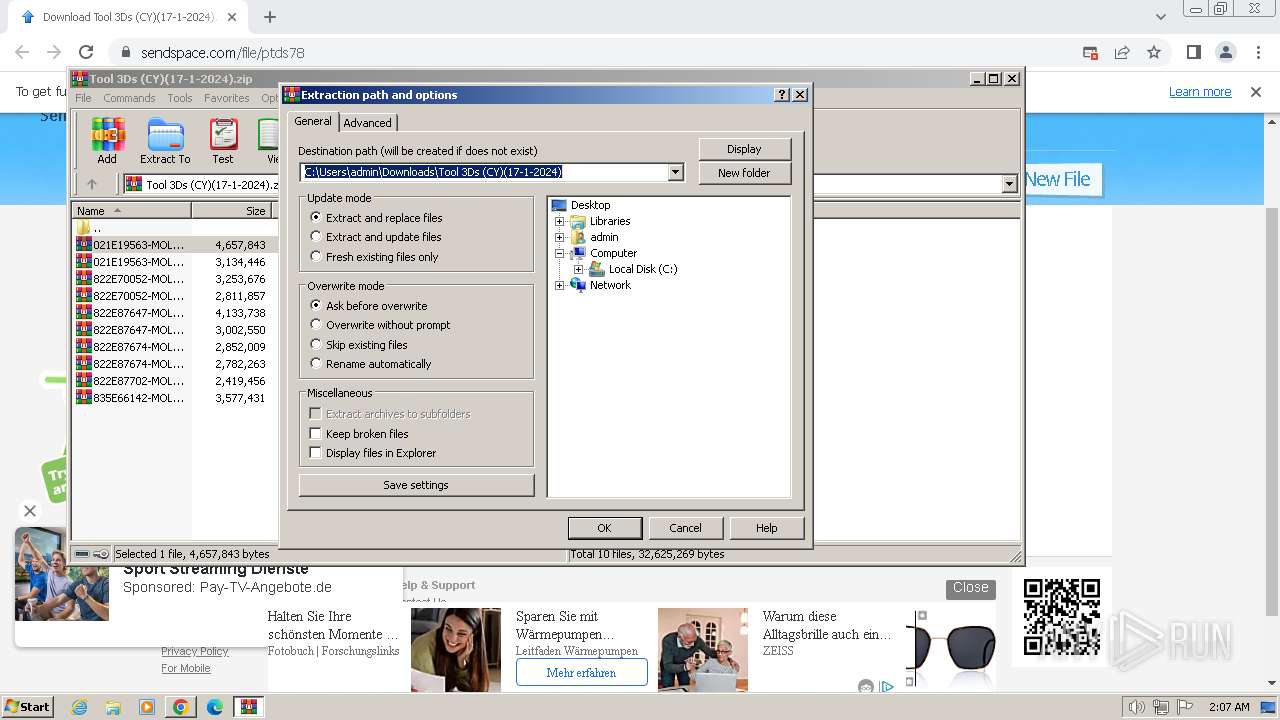The width and height of the screenshot is (1280, 720).
Task: Click the New folder button
Action: click(744, 173)
